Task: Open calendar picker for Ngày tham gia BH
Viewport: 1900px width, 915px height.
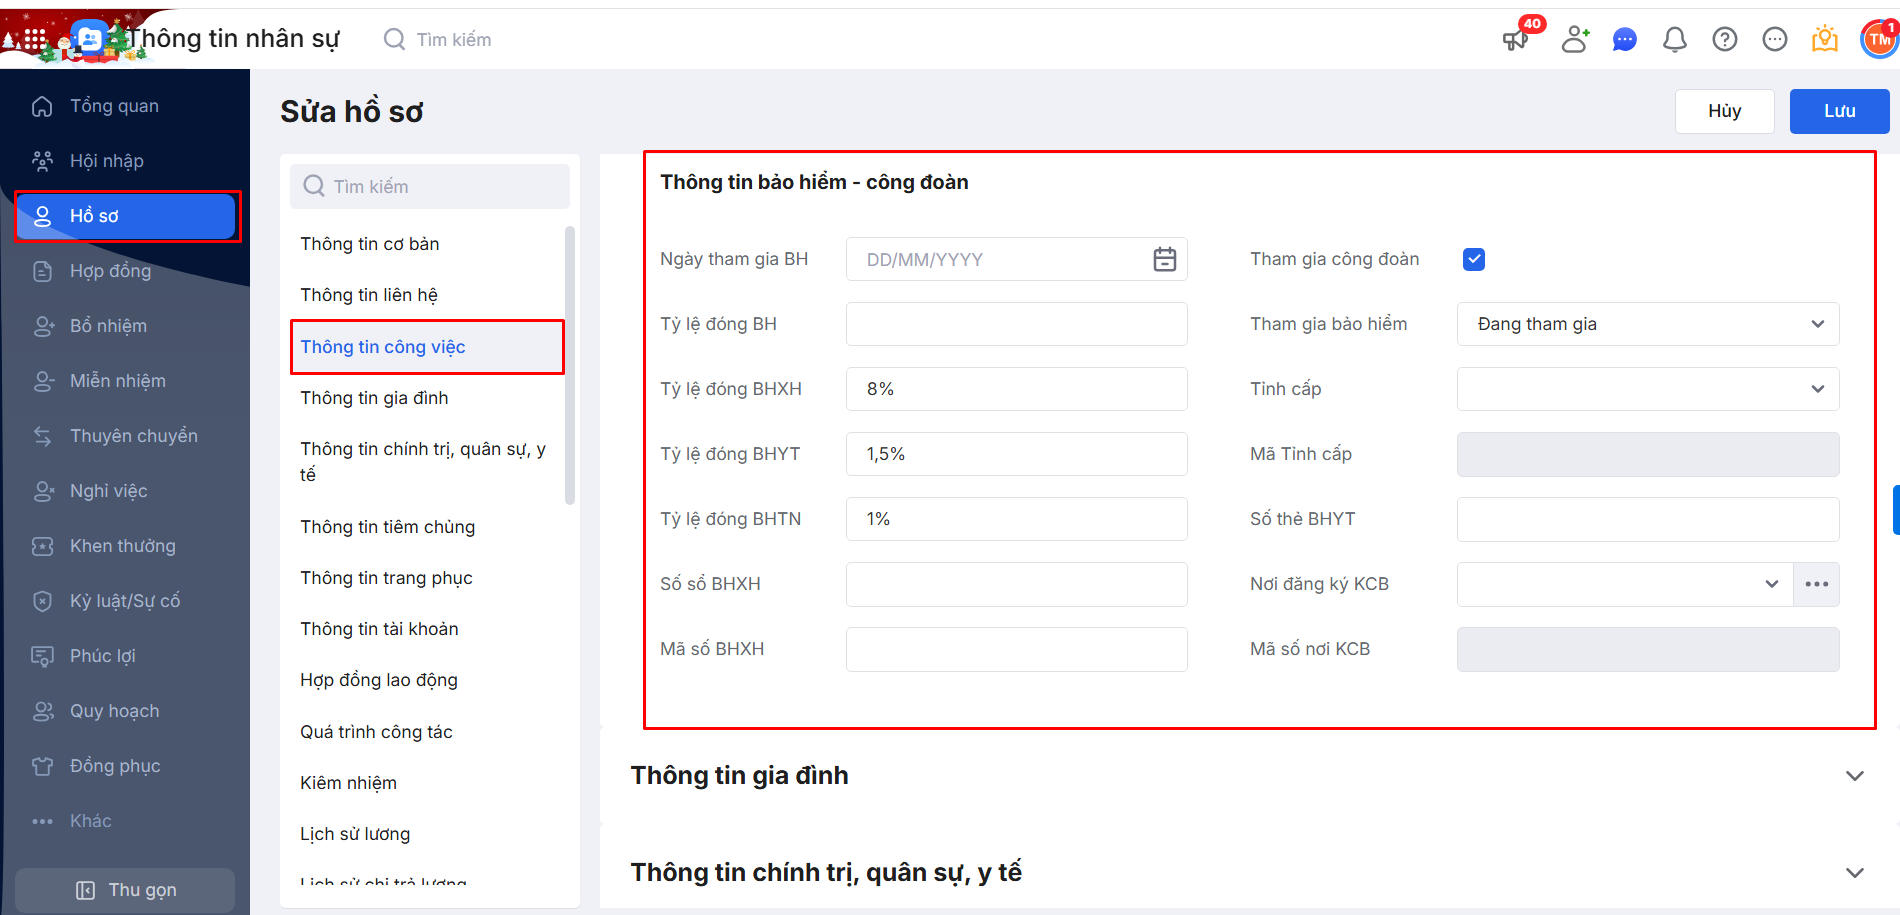Action: (1165, 259)
